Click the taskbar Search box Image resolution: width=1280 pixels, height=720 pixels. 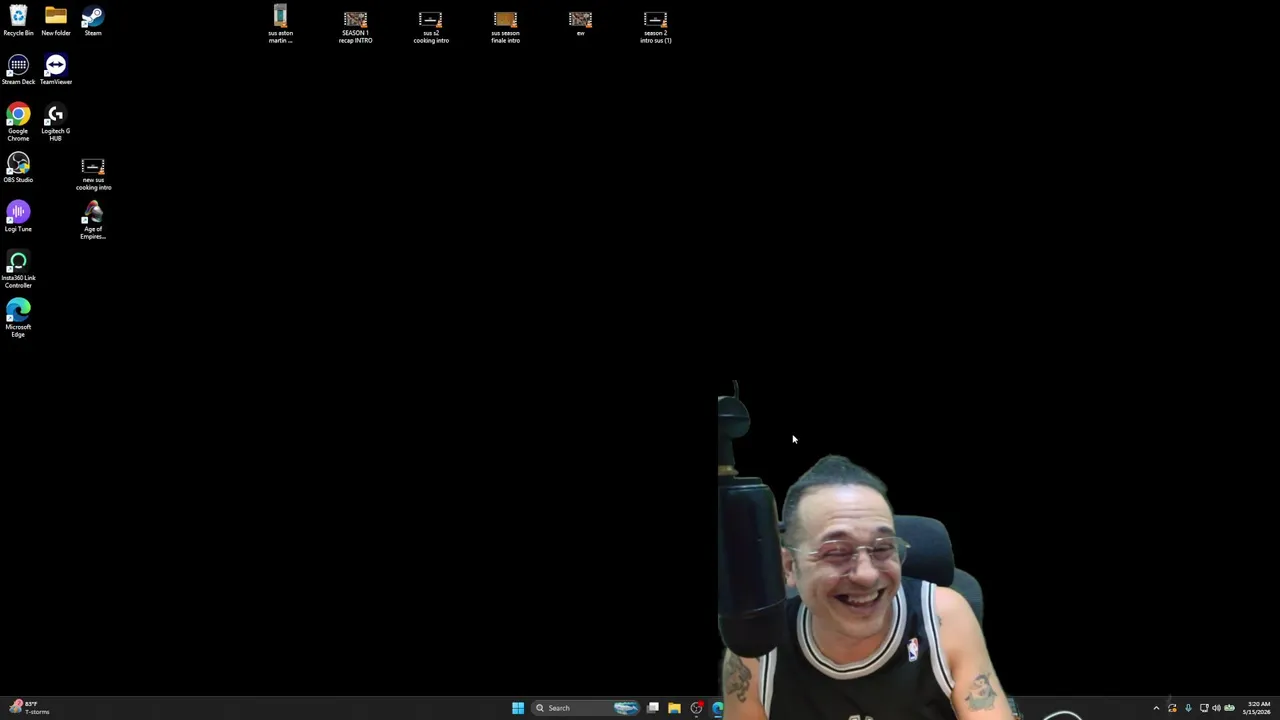[587, 708]
